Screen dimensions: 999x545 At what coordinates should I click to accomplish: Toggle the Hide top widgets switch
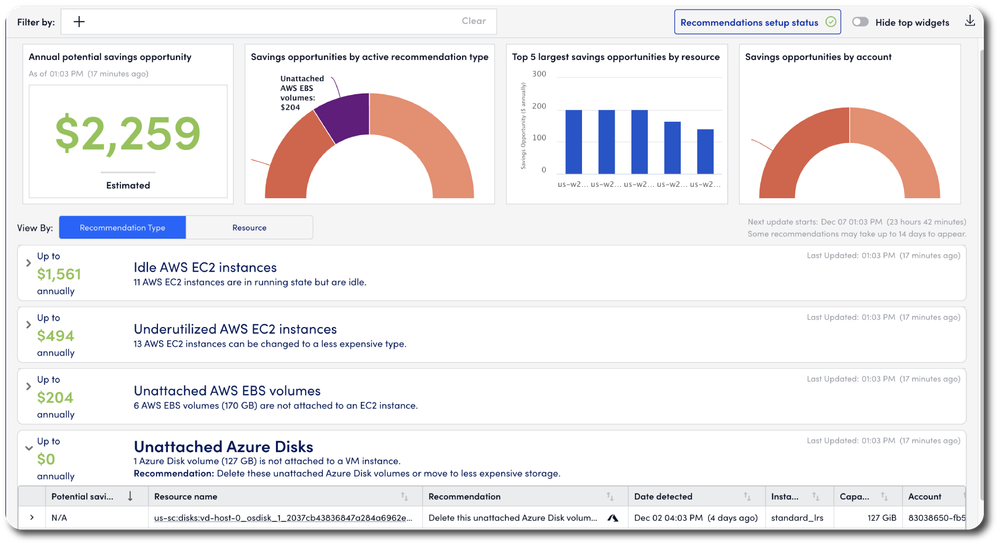(860, 22)
